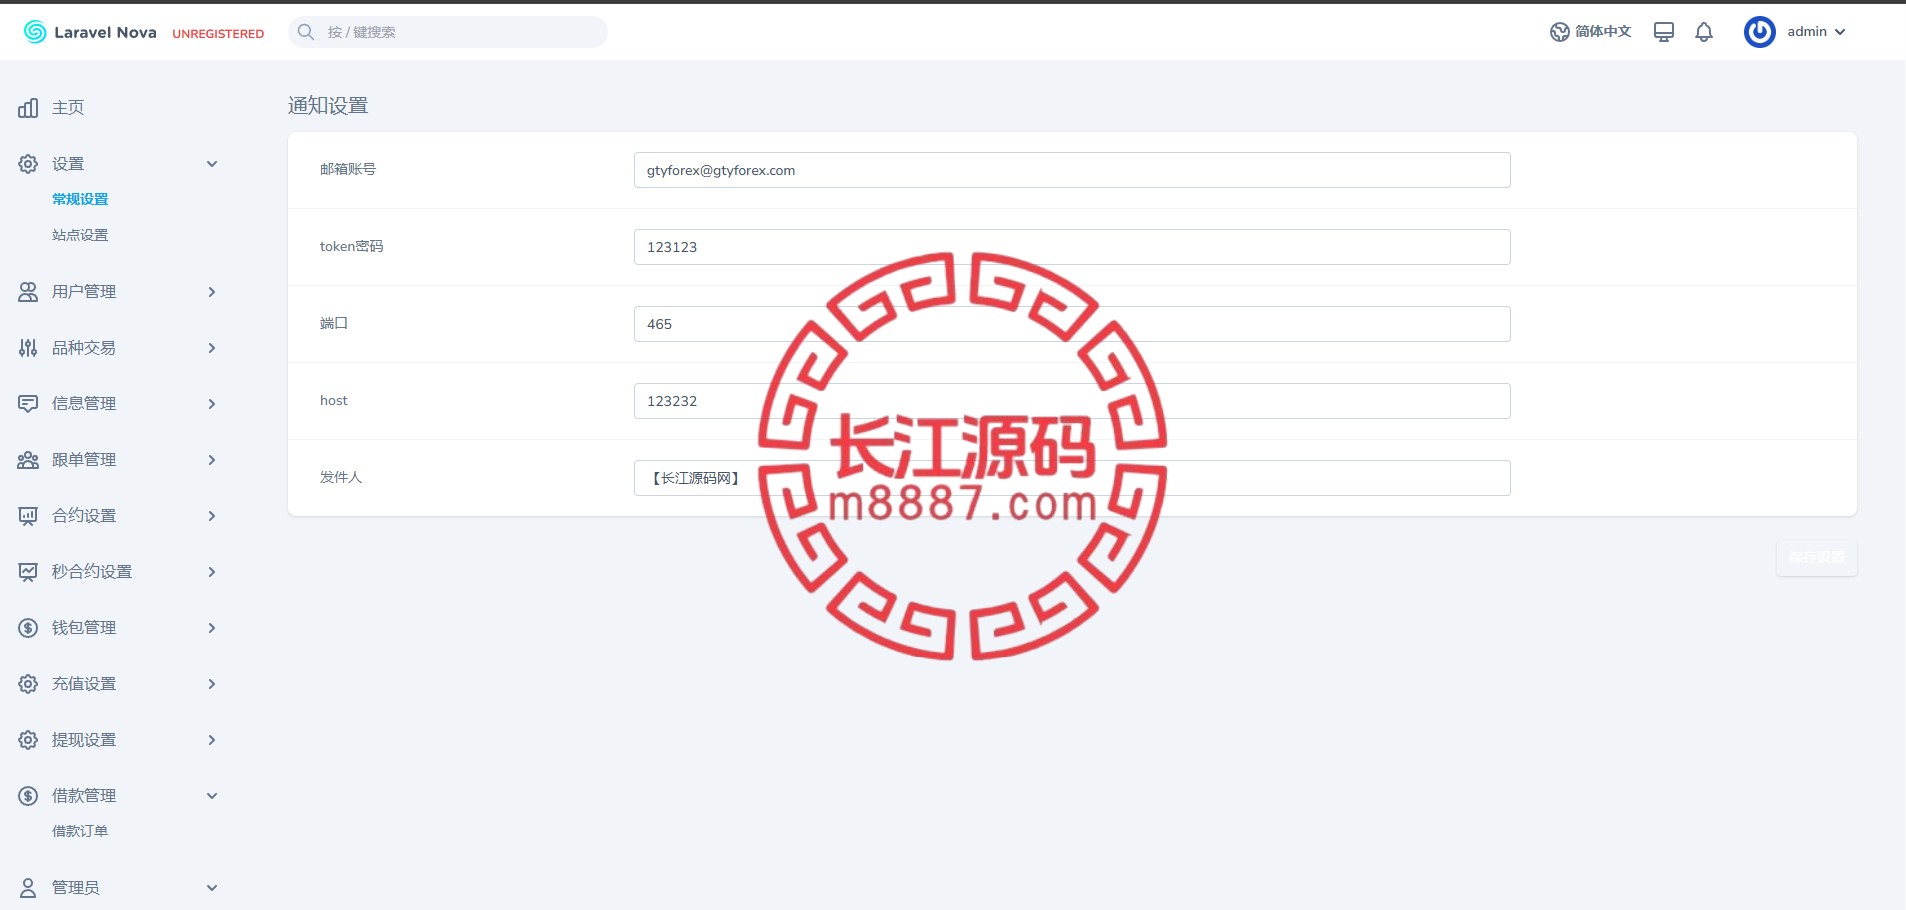The width and height of the screenshot is (1906, 910).
Task: Open the theme switcher monitor icon
Action: click(x=1664, y=32)
